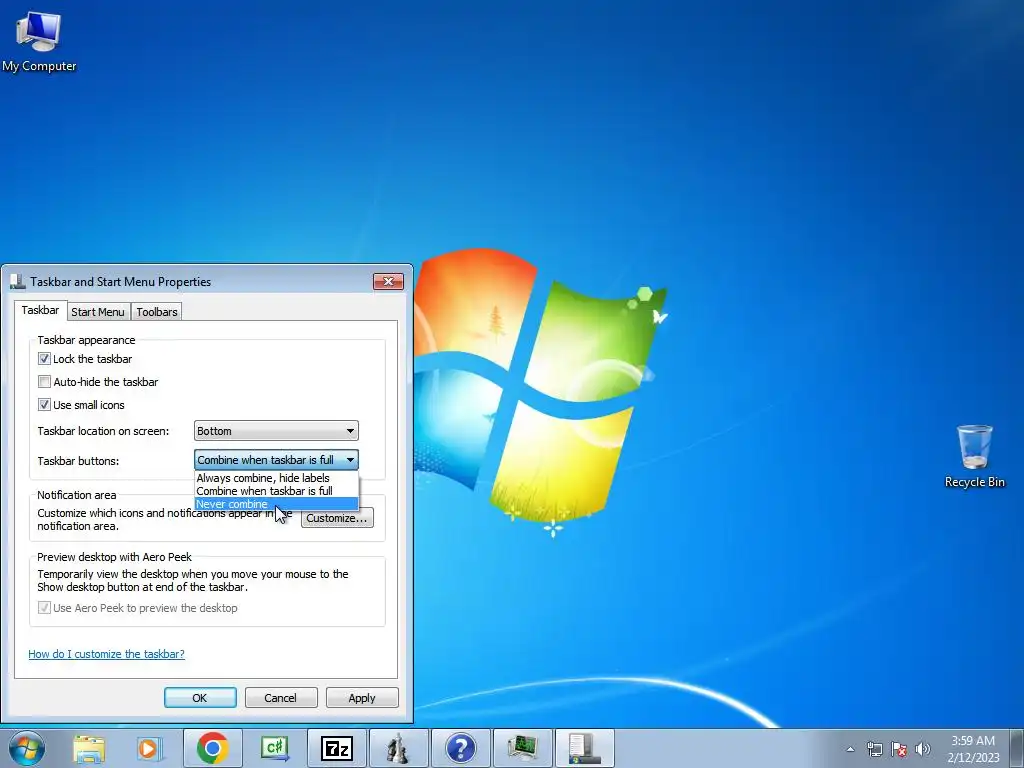Open the blue question mark help icon
The width and height of the screenshot is (1024, 768).
[460, 748]
